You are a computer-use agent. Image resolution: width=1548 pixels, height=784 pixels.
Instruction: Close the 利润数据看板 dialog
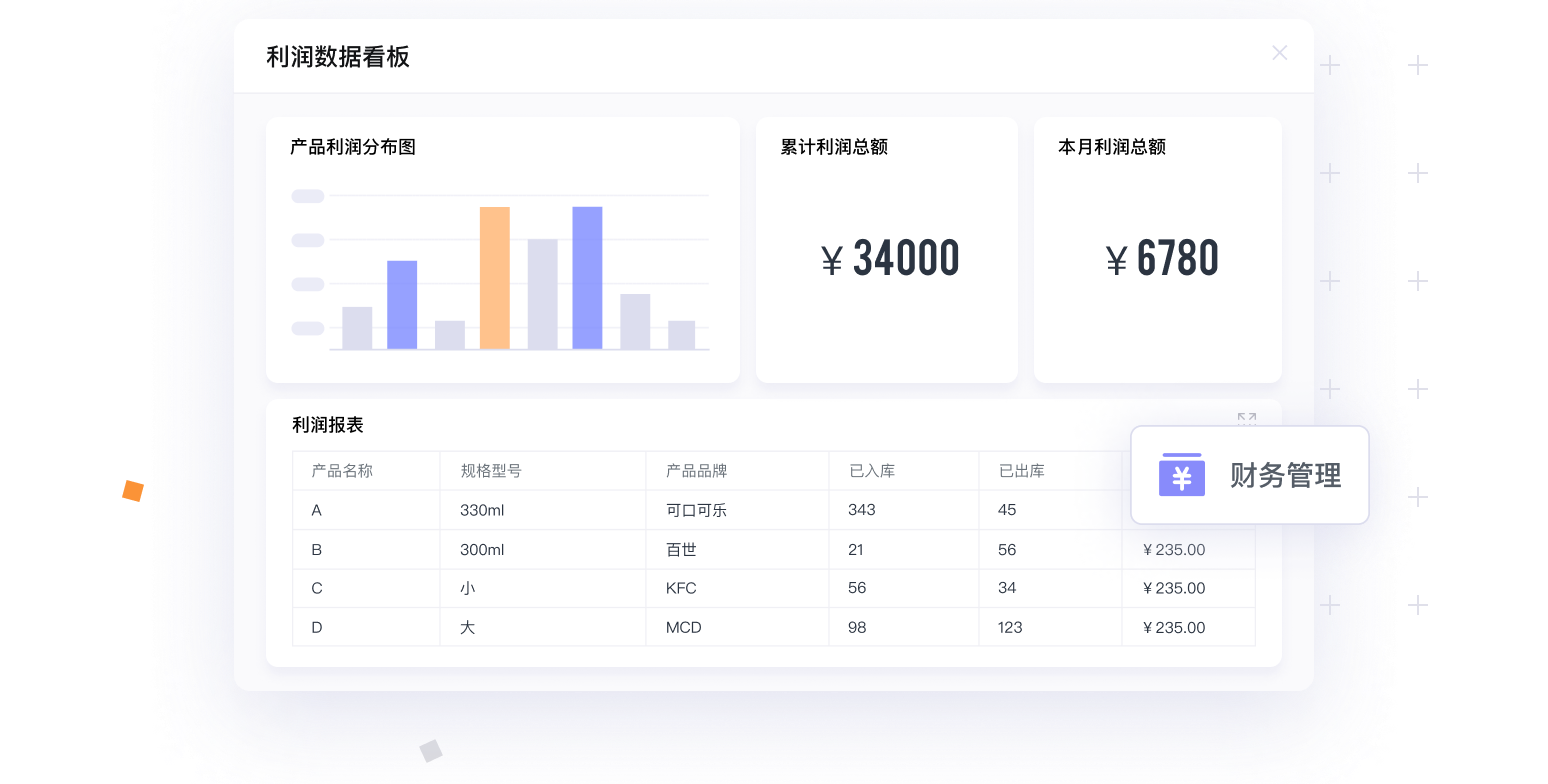pyautogui.click(x=1279, y=53)
